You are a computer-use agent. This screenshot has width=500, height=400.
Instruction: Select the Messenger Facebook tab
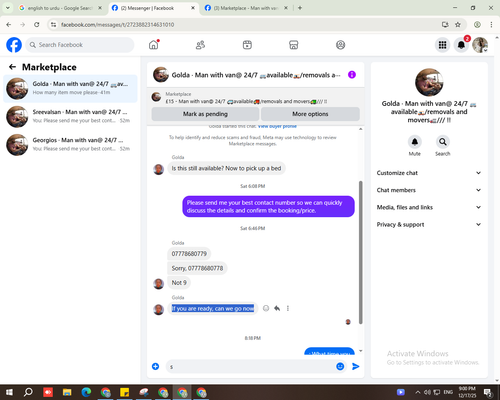[x=153, y=8]
